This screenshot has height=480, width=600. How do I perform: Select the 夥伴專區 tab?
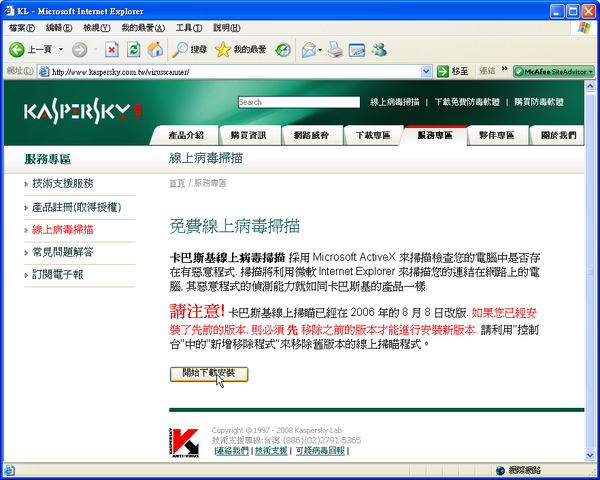click(497, 135)
